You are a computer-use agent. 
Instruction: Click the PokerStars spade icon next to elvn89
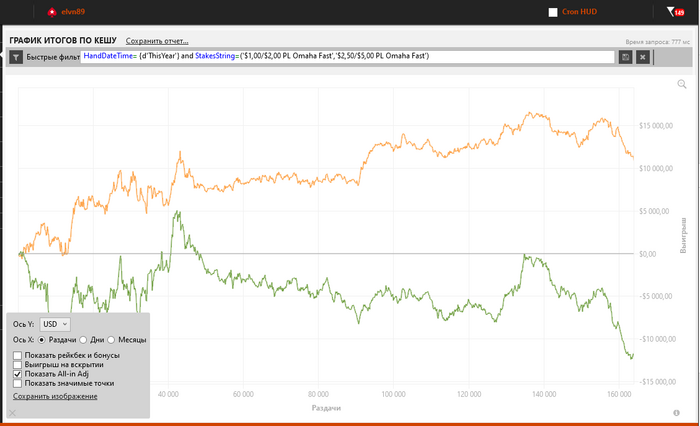(52, 12)
